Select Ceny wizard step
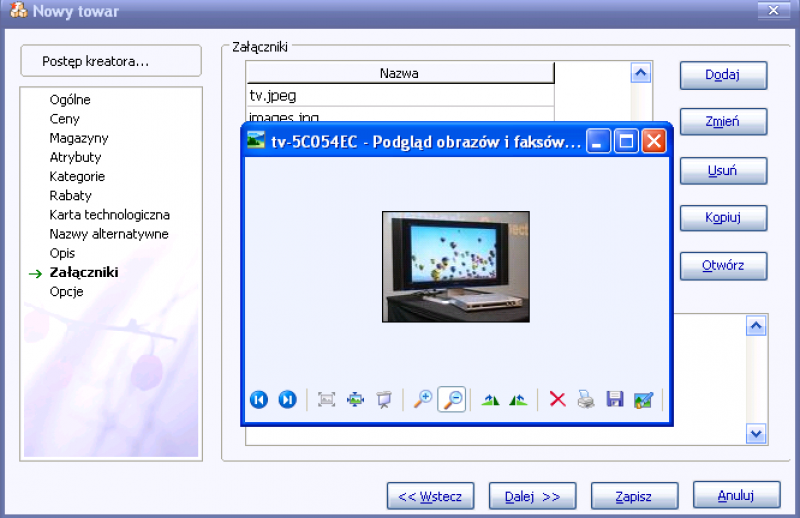 click(x=64, y=119)
